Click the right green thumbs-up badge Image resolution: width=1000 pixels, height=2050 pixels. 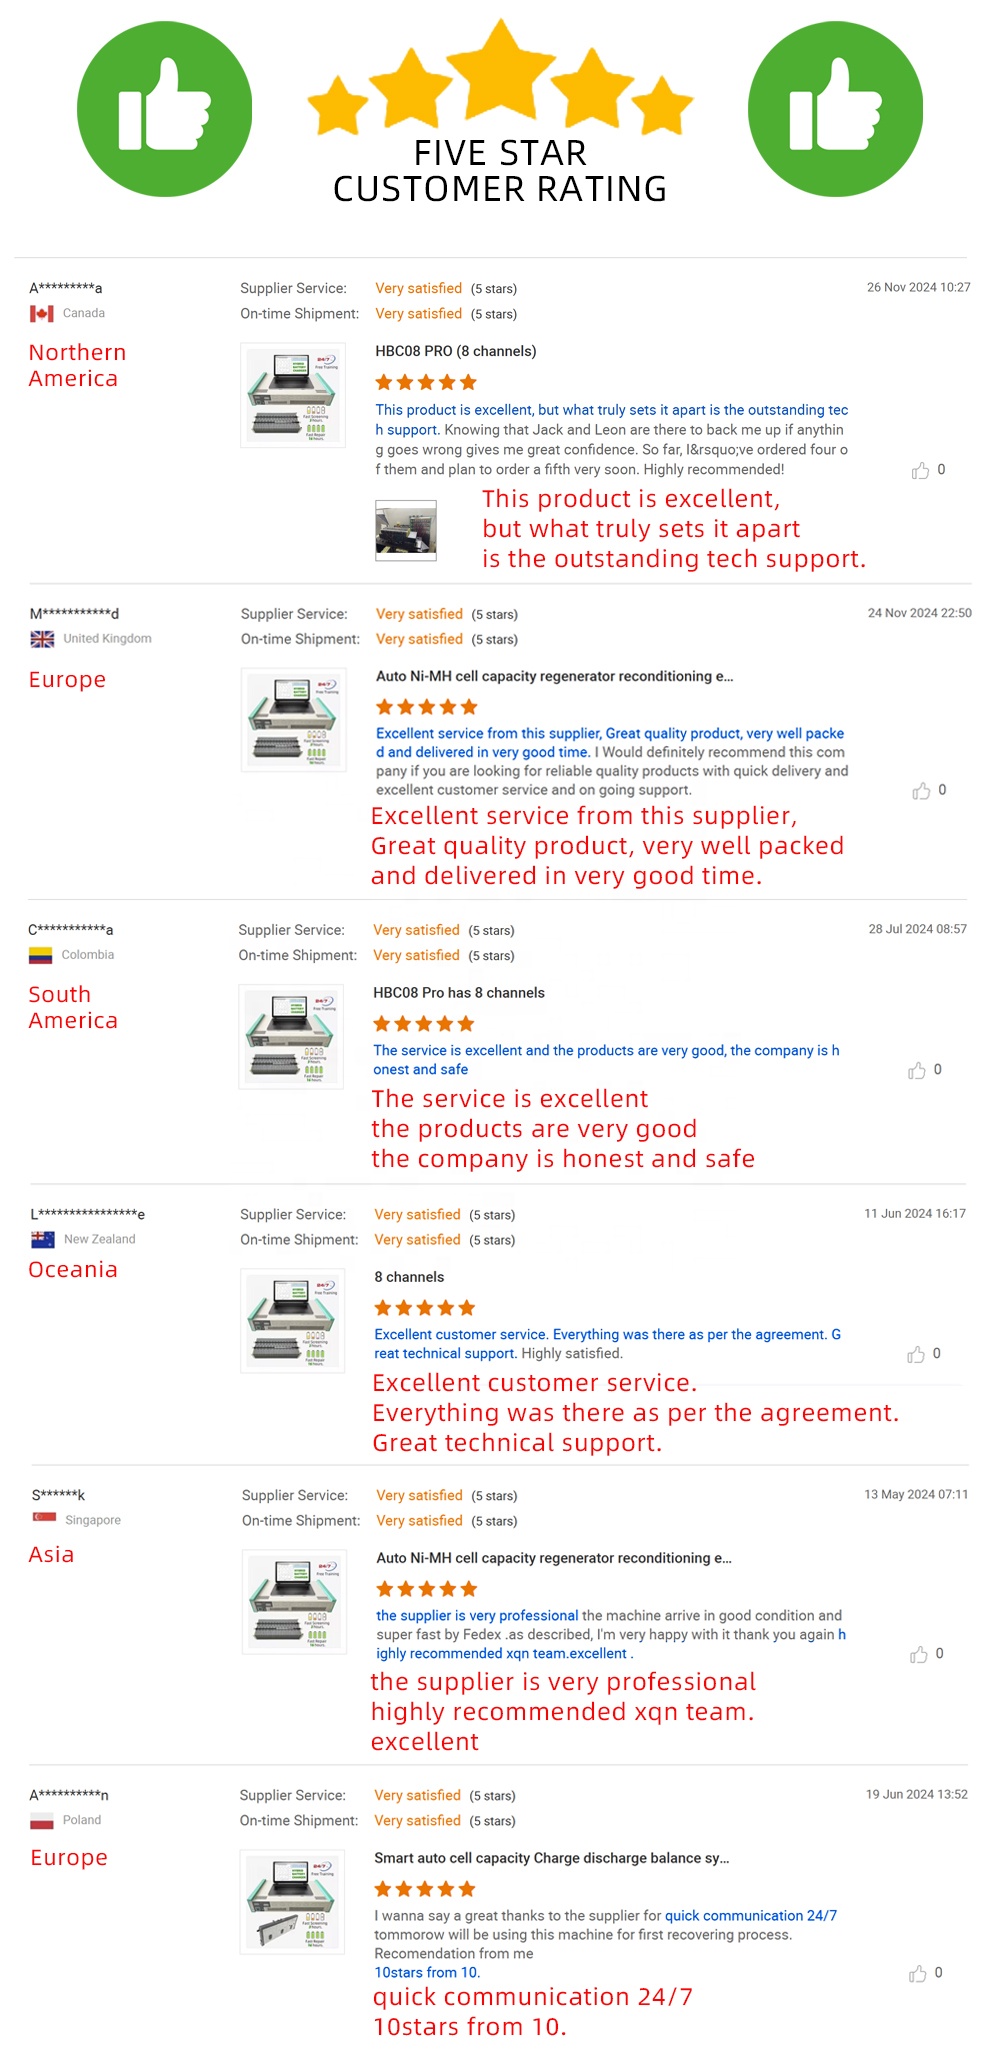point(835,109)
